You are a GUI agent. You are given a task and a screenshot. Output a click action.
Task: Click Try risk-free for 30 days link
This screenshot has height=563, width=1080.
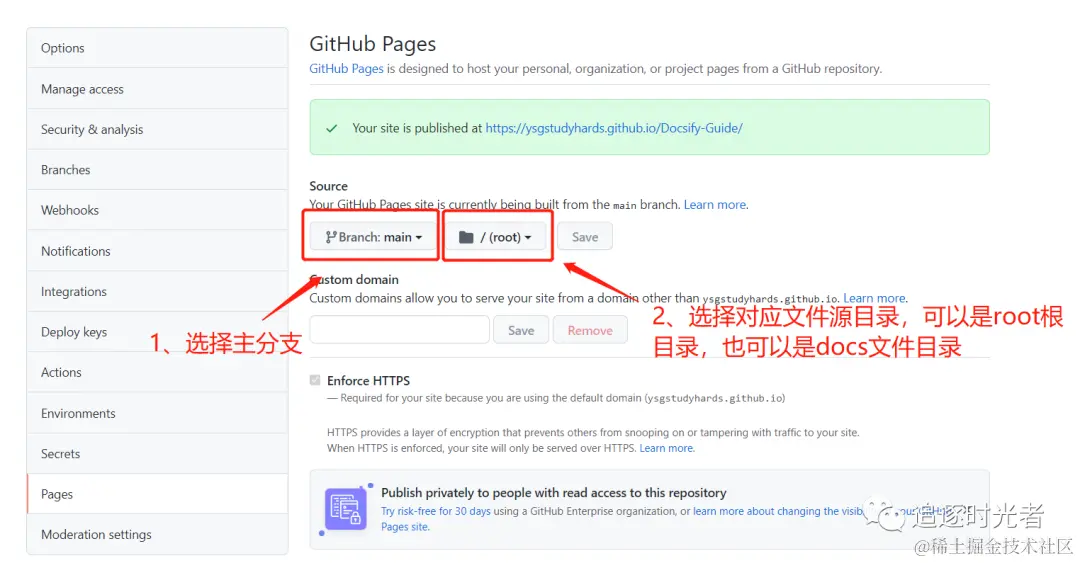coord(435,511)
